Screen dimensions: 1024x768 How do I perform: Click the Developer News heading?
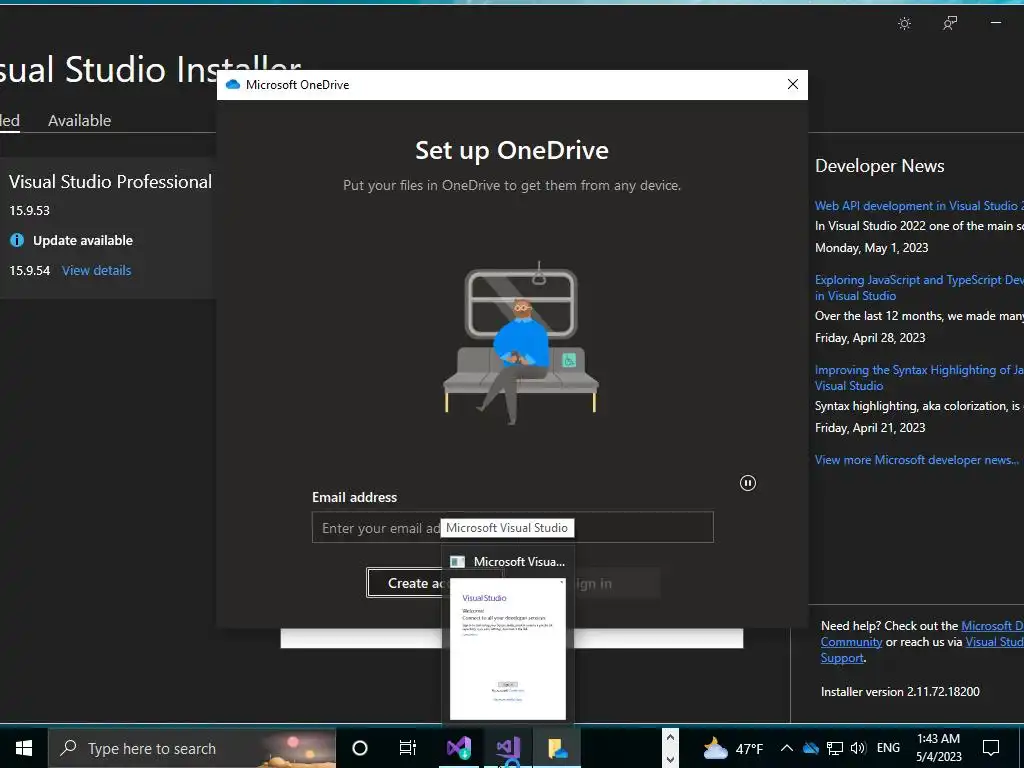[x=880, y=166]
